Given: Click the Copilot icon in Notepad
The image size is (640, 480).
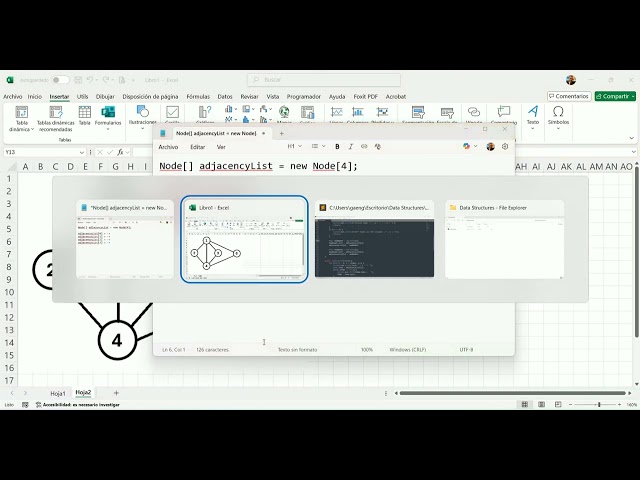Looking at the screenshot, I should 467,146.
